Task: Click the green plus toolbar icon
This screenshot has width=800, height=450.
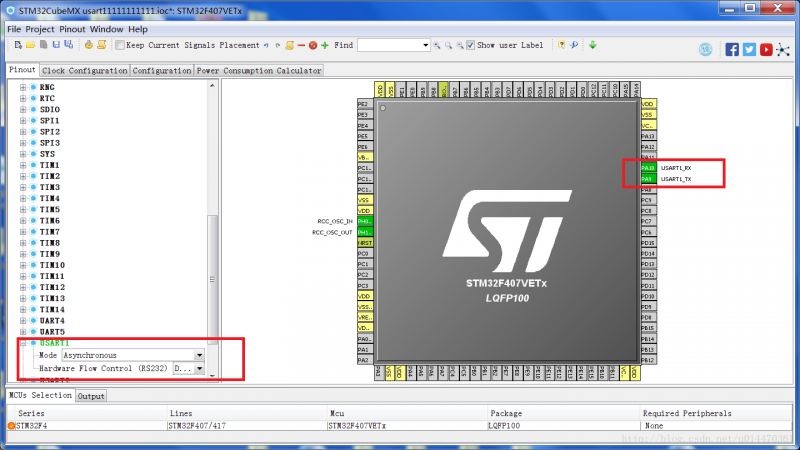Action: tap(325, 45)
